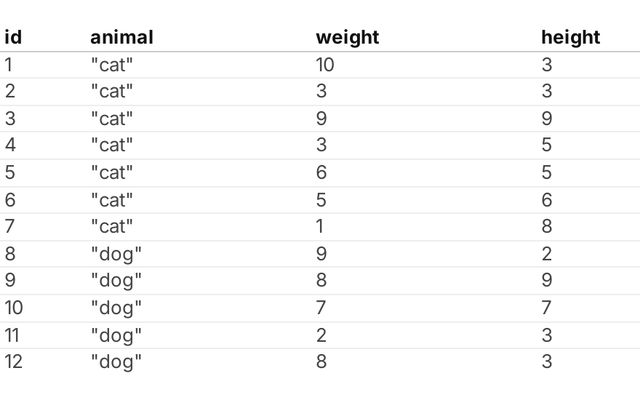Click the height cell in row 8
Image resolution: width=640 pixels, height=400 pixels.
(546, 254)
